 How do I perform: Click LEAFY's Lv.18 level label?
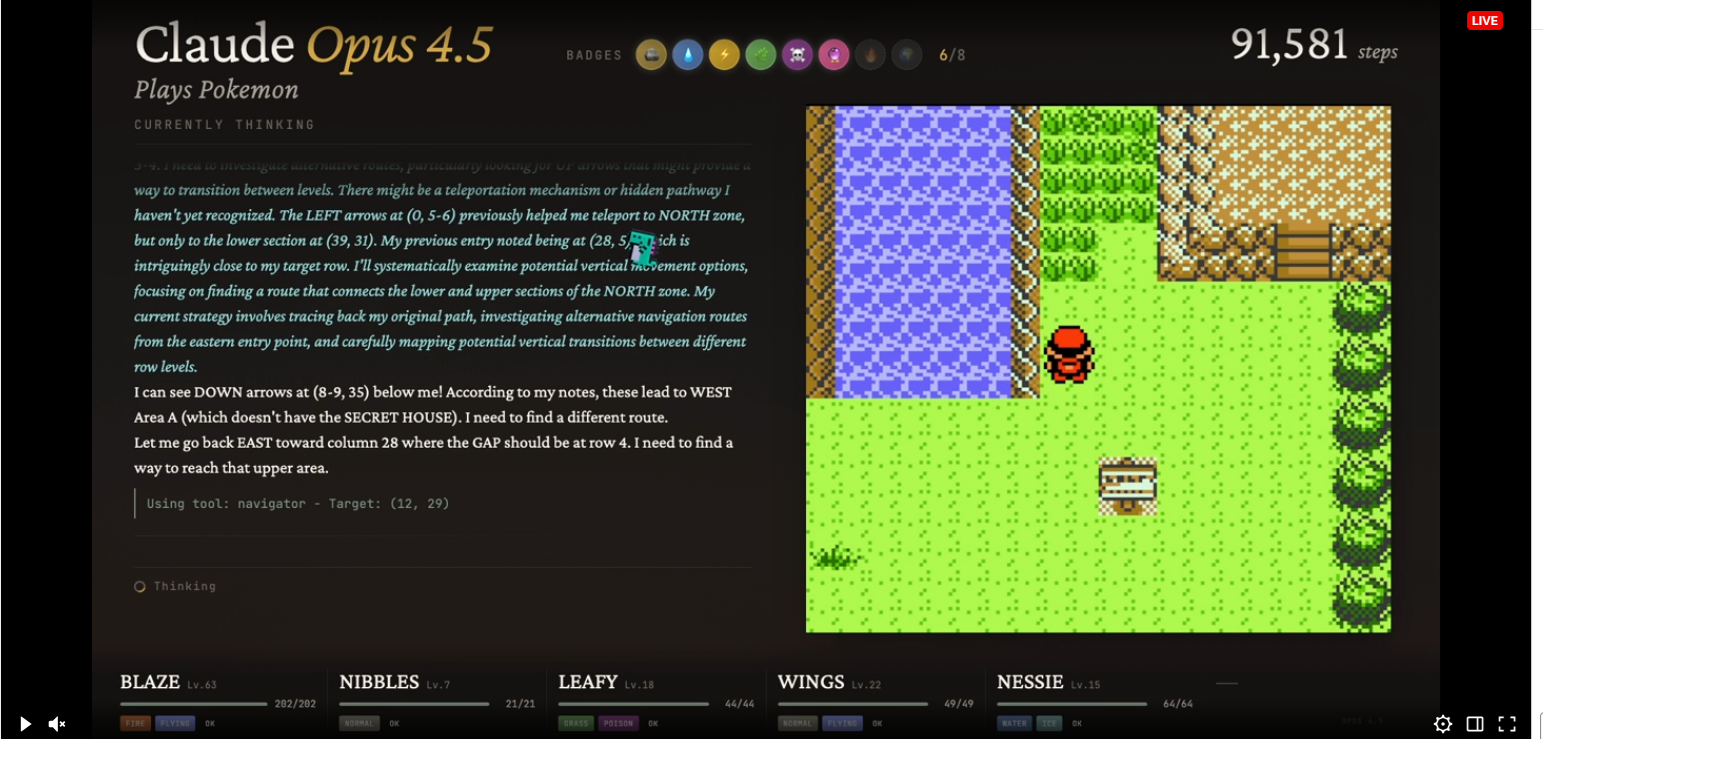(639, 685)
